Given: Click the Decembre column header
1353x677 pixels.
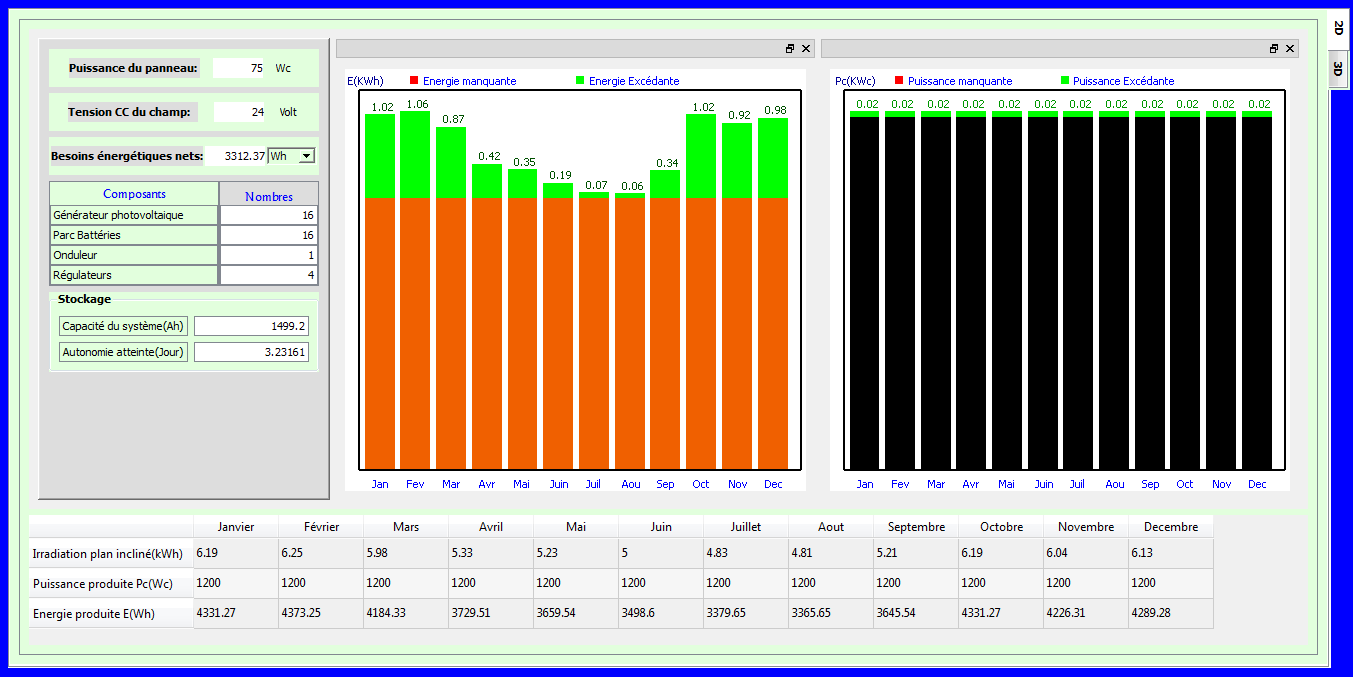Looking at the screenshot, I should (1171, 527).
